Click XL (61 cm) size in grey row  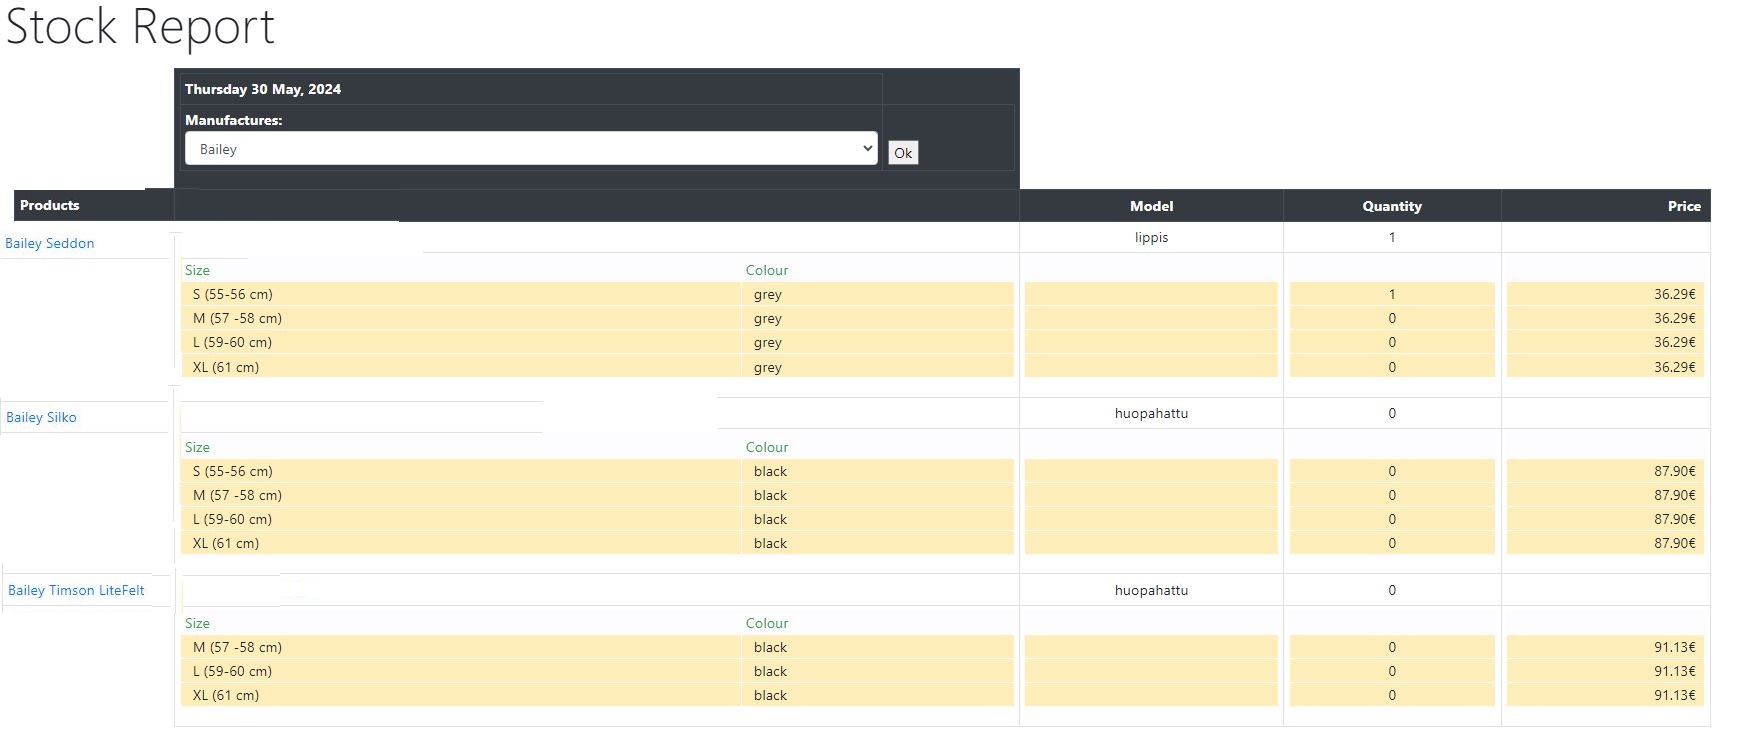click(x=226, y=367)
